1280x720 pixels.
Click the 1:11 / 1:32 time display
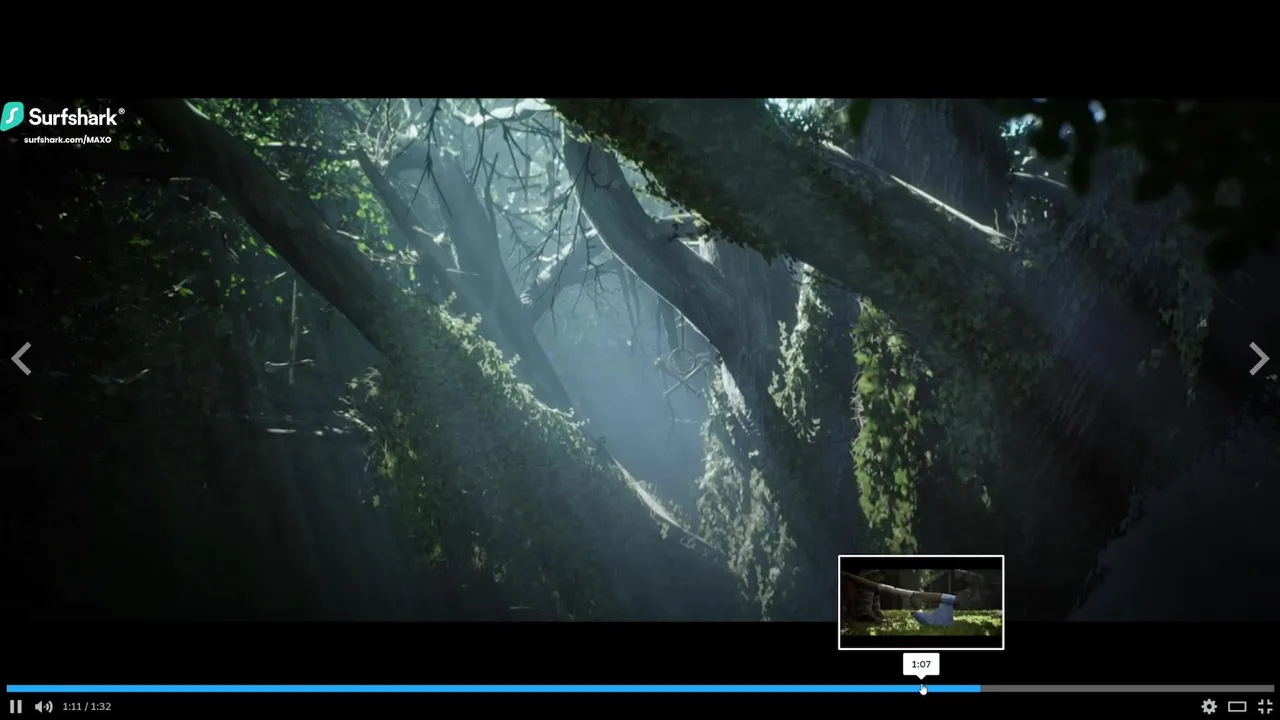coord(87,706)
